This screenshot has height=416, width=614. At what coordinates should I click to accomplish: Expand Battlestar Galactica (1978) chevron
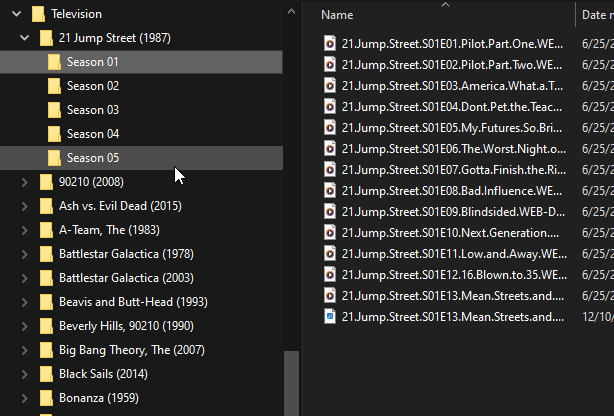[24, 254]
